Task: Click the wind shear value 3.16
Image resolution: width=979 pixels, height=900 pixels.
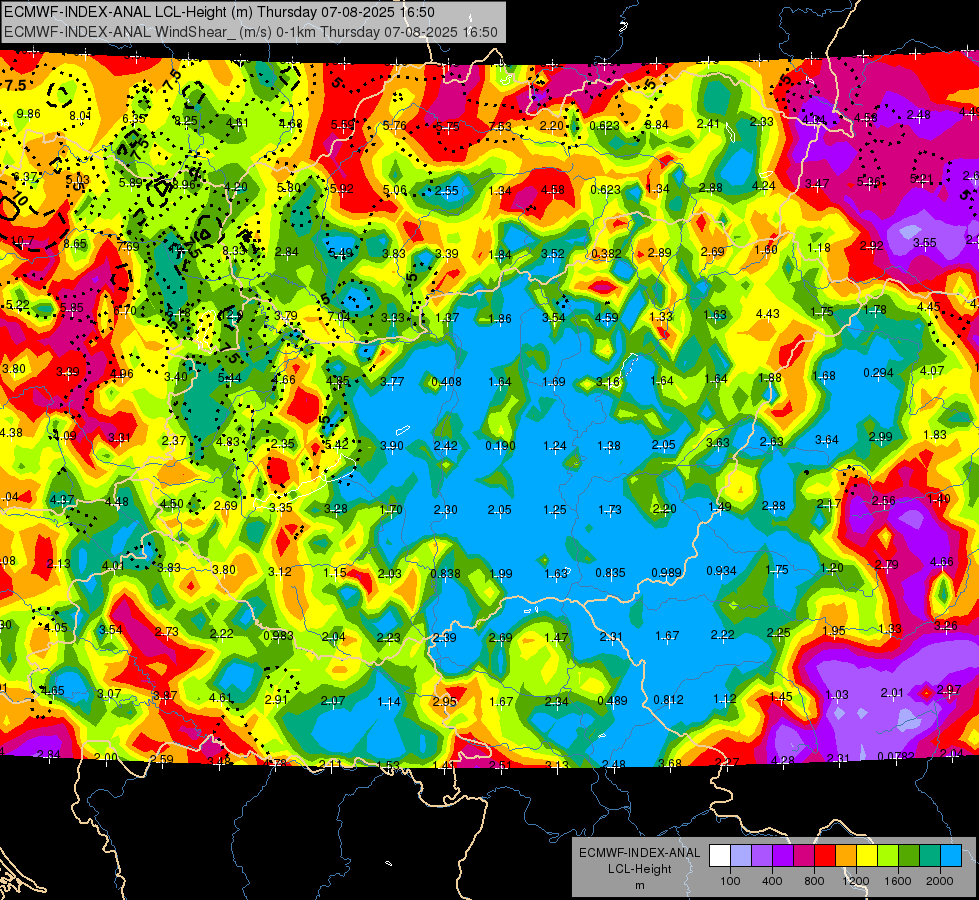Action: (608, 381)
